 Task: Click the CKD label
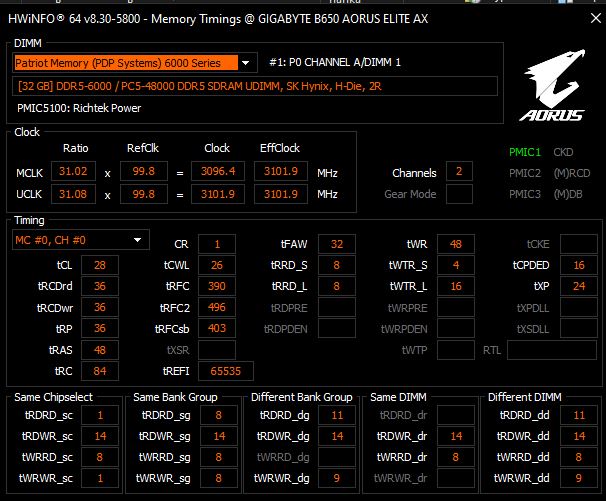coord(563,152)
